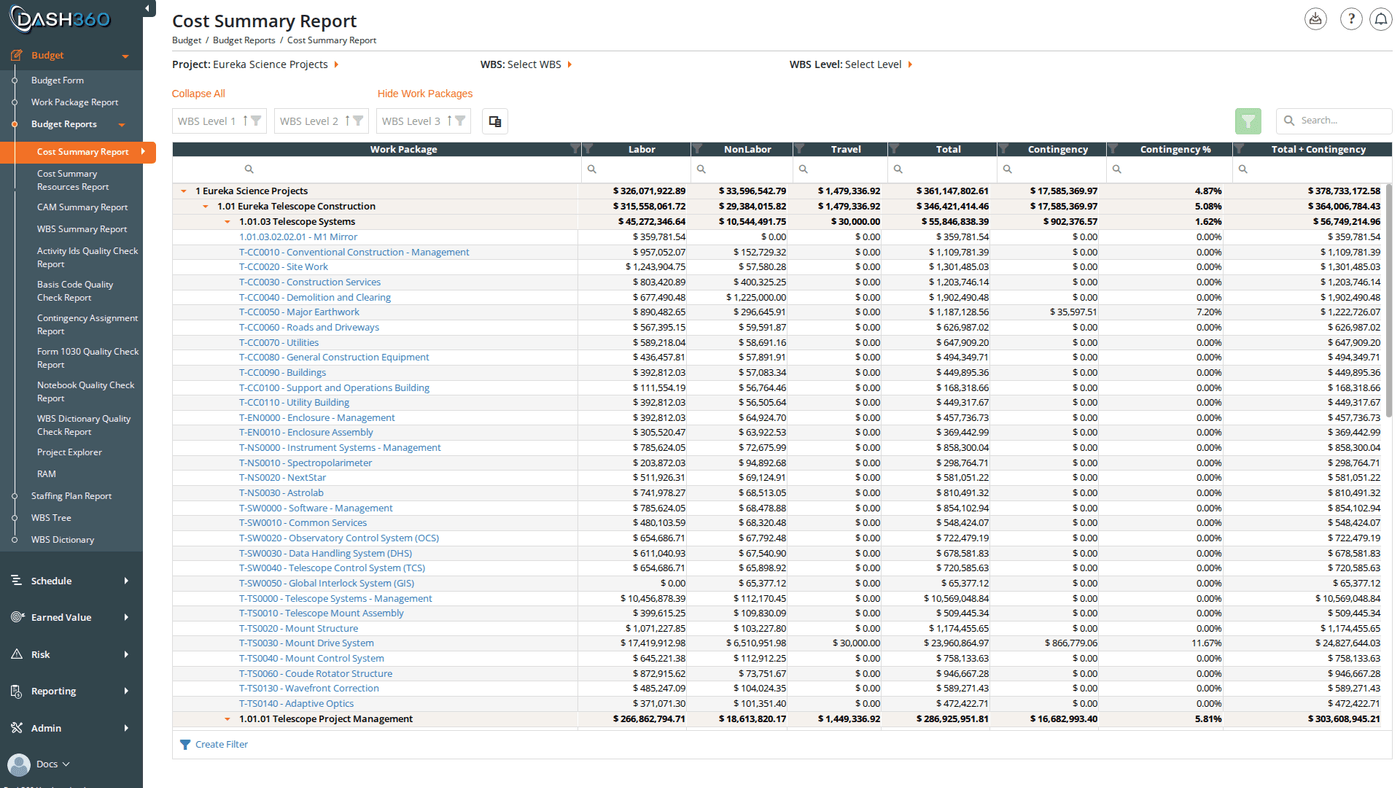Collapse the Budget sidebar section

tap(125, 56)
